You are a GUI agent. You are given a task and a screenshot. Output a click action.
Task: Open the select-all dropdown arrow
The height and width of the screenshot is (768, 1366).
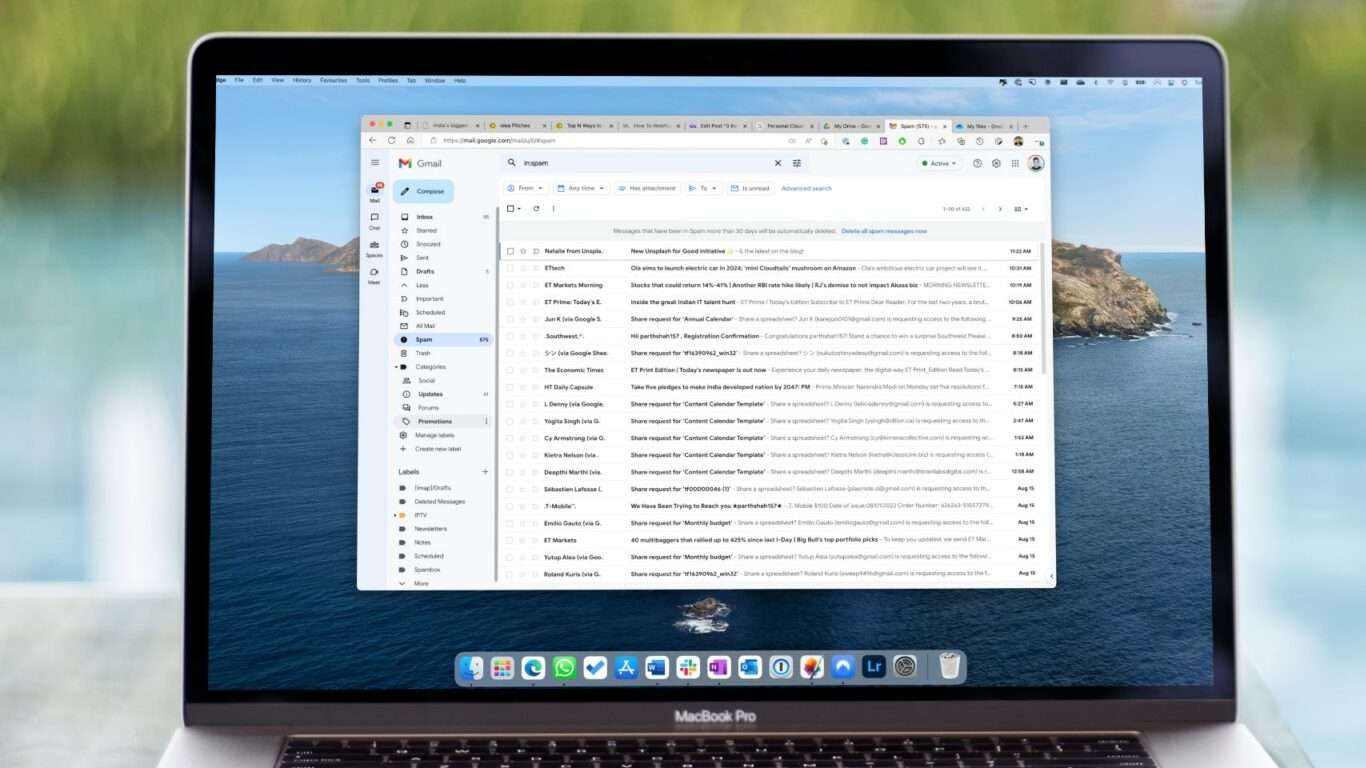coord(520,209)
